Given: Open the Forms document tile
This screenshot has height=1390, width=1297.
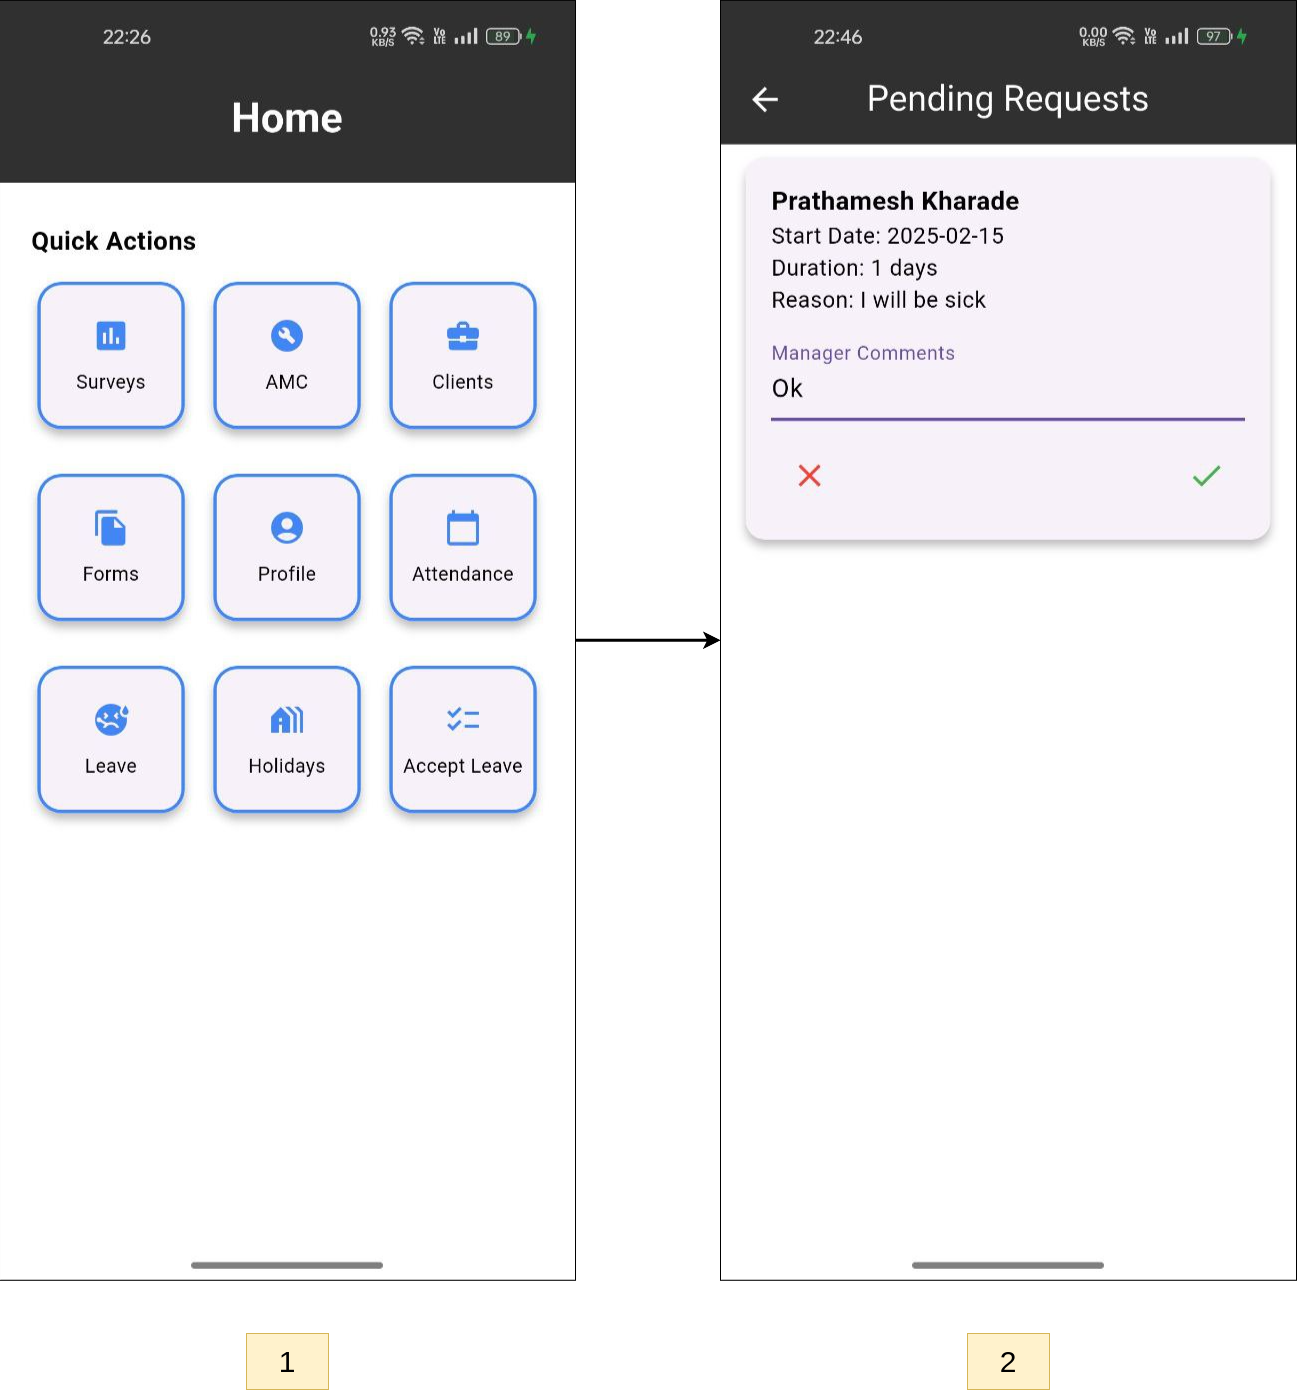Looking at the screenshot, I should (111, 547).
